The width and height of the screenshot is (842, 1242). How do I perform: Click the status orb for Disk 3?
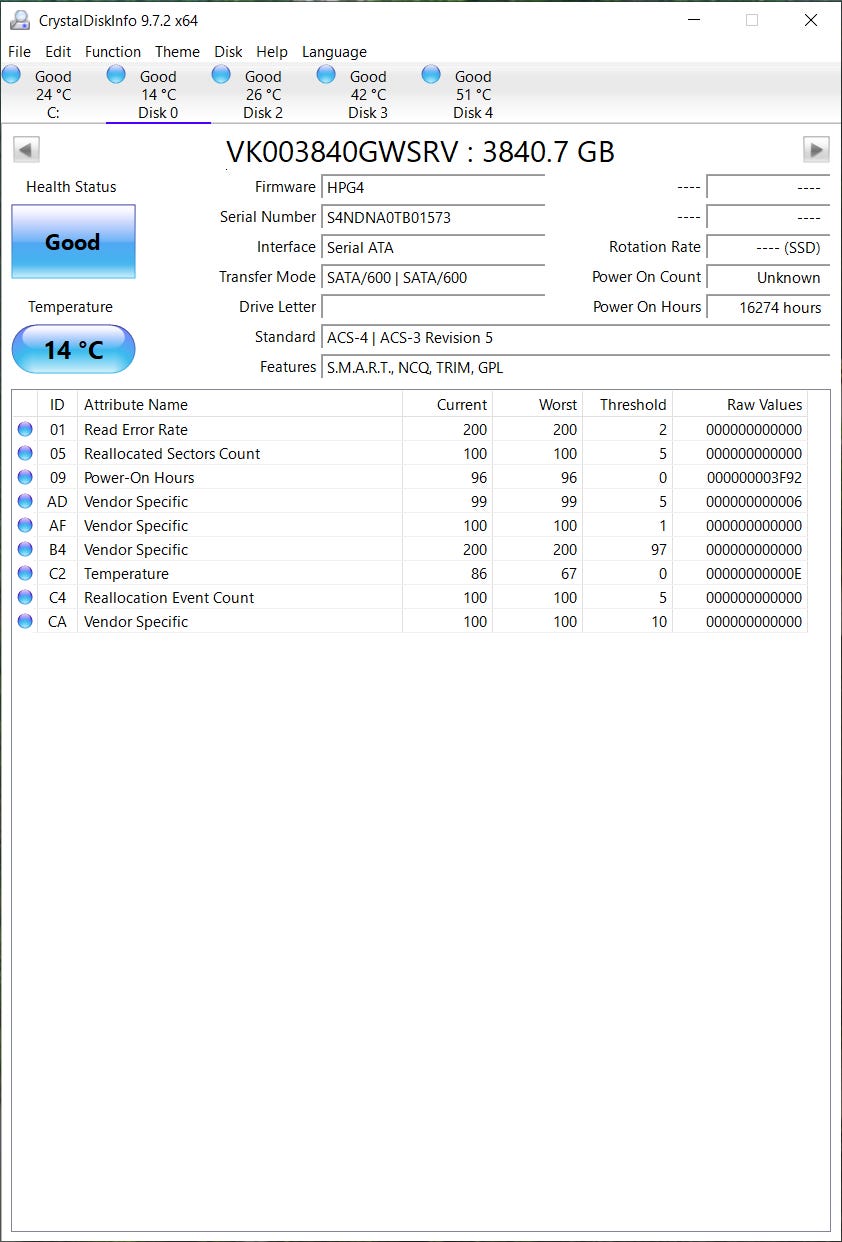coord(326,74)
